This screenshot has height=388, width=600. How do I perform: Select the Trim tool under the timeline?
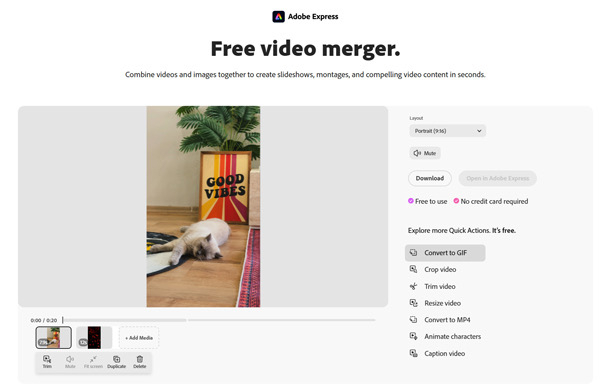(47, 362)
